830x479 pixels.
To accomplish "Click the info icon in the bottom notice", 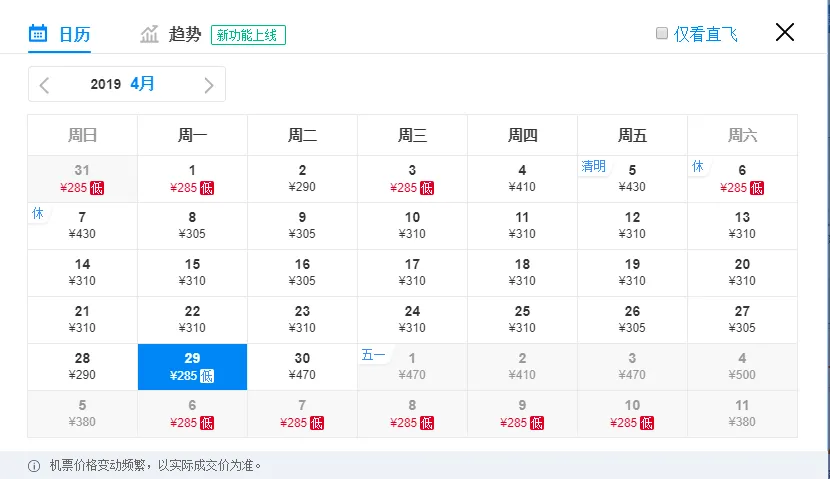I will pos(34,466).
